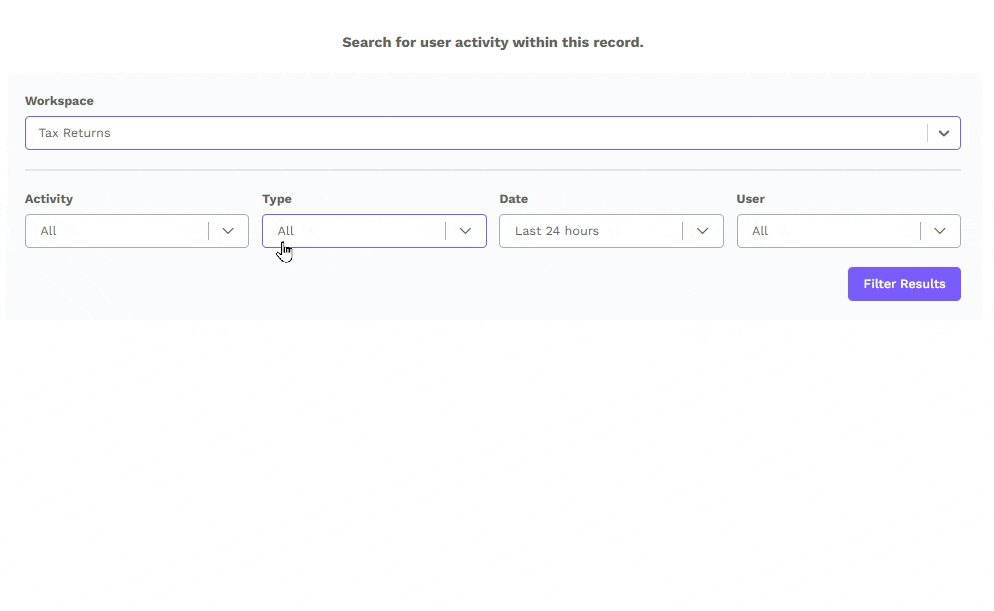The height and width of the screenshot is (611, 994).
Task: Click the Activity field label
Action: click(49, 199)
